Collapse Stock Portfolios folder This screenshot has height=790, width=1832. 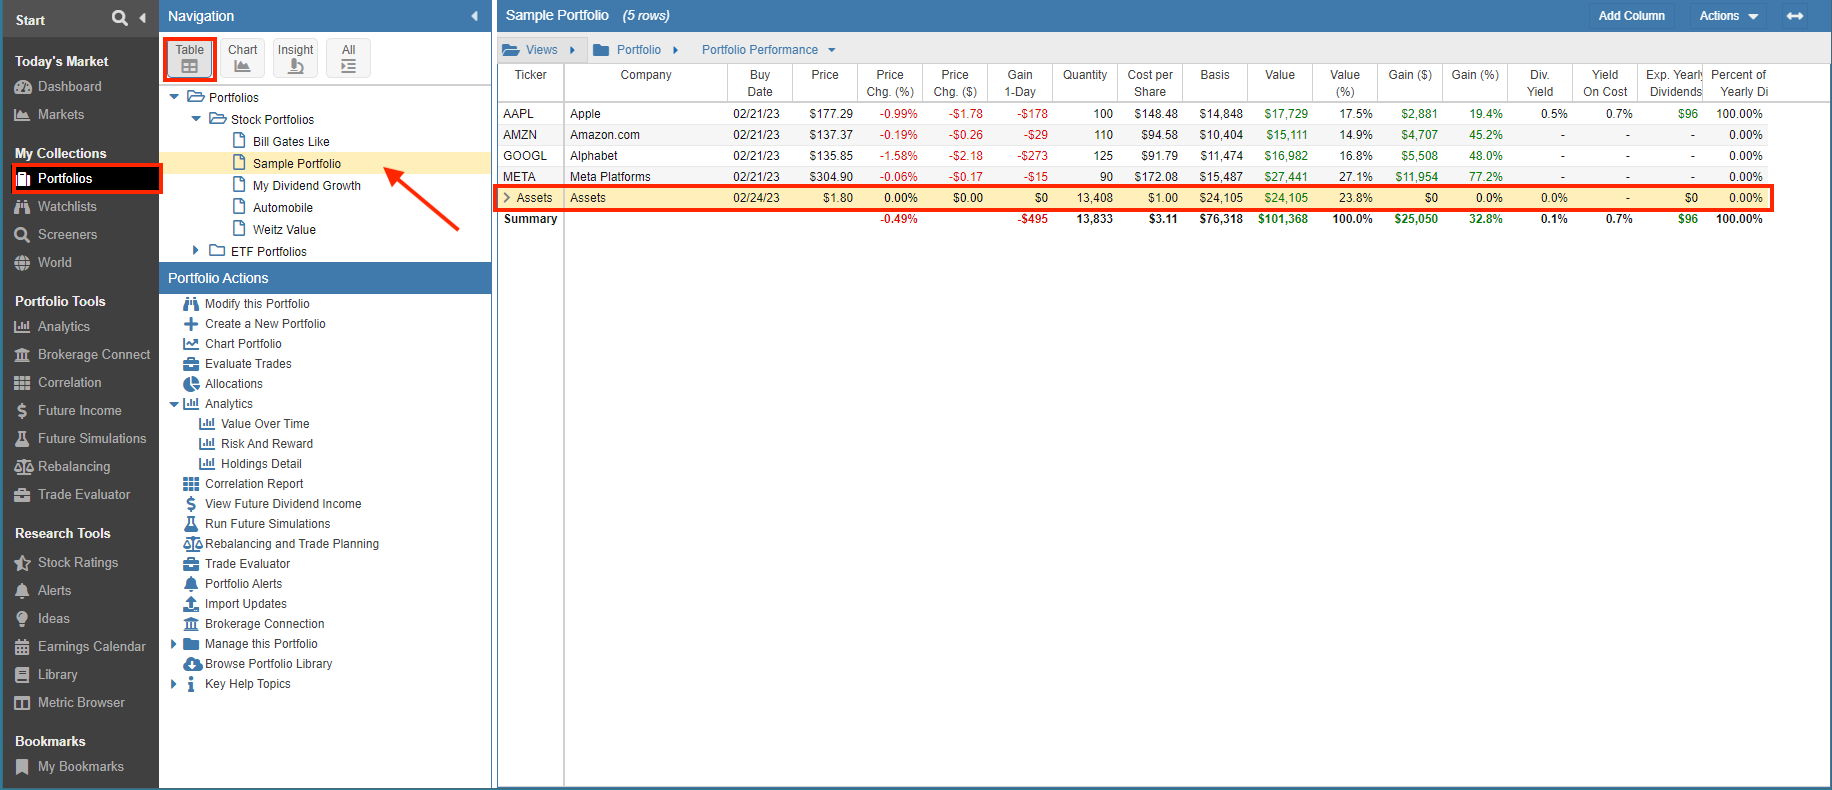[x=197, y=119]
